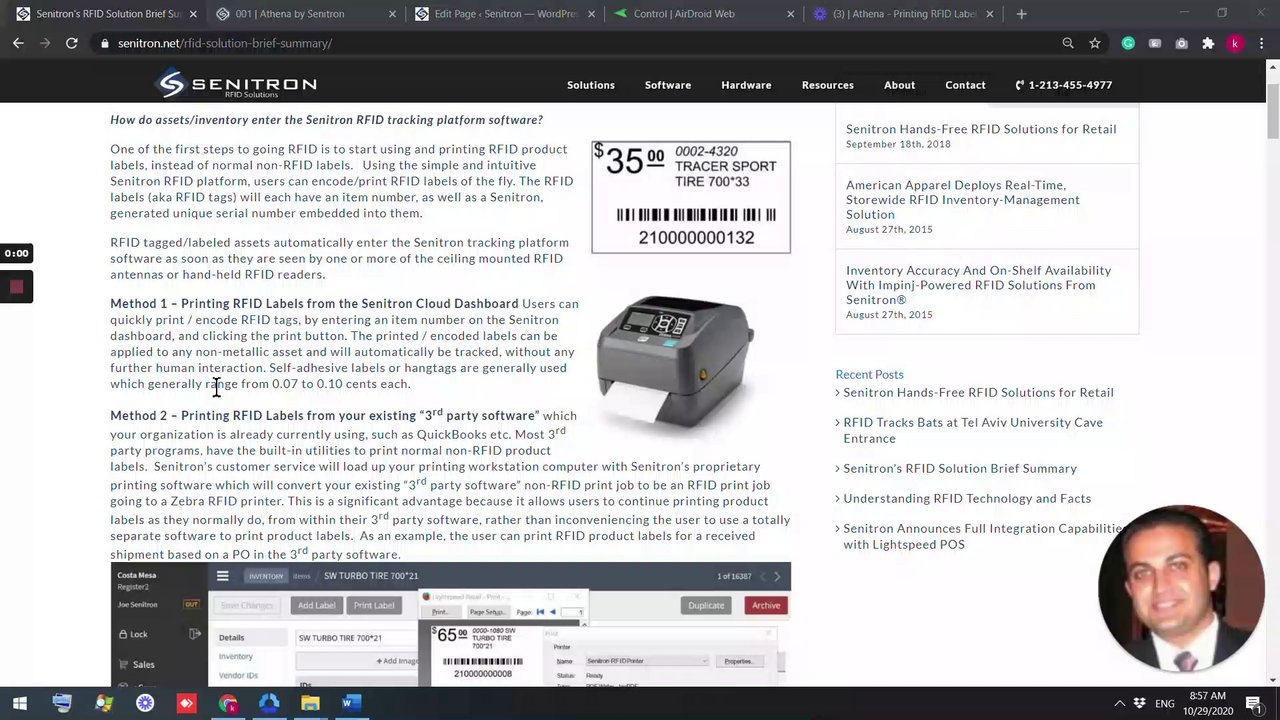1280x720 pixels.
Task: Open the Windows Start menu
Action: (x=20, y=703)
